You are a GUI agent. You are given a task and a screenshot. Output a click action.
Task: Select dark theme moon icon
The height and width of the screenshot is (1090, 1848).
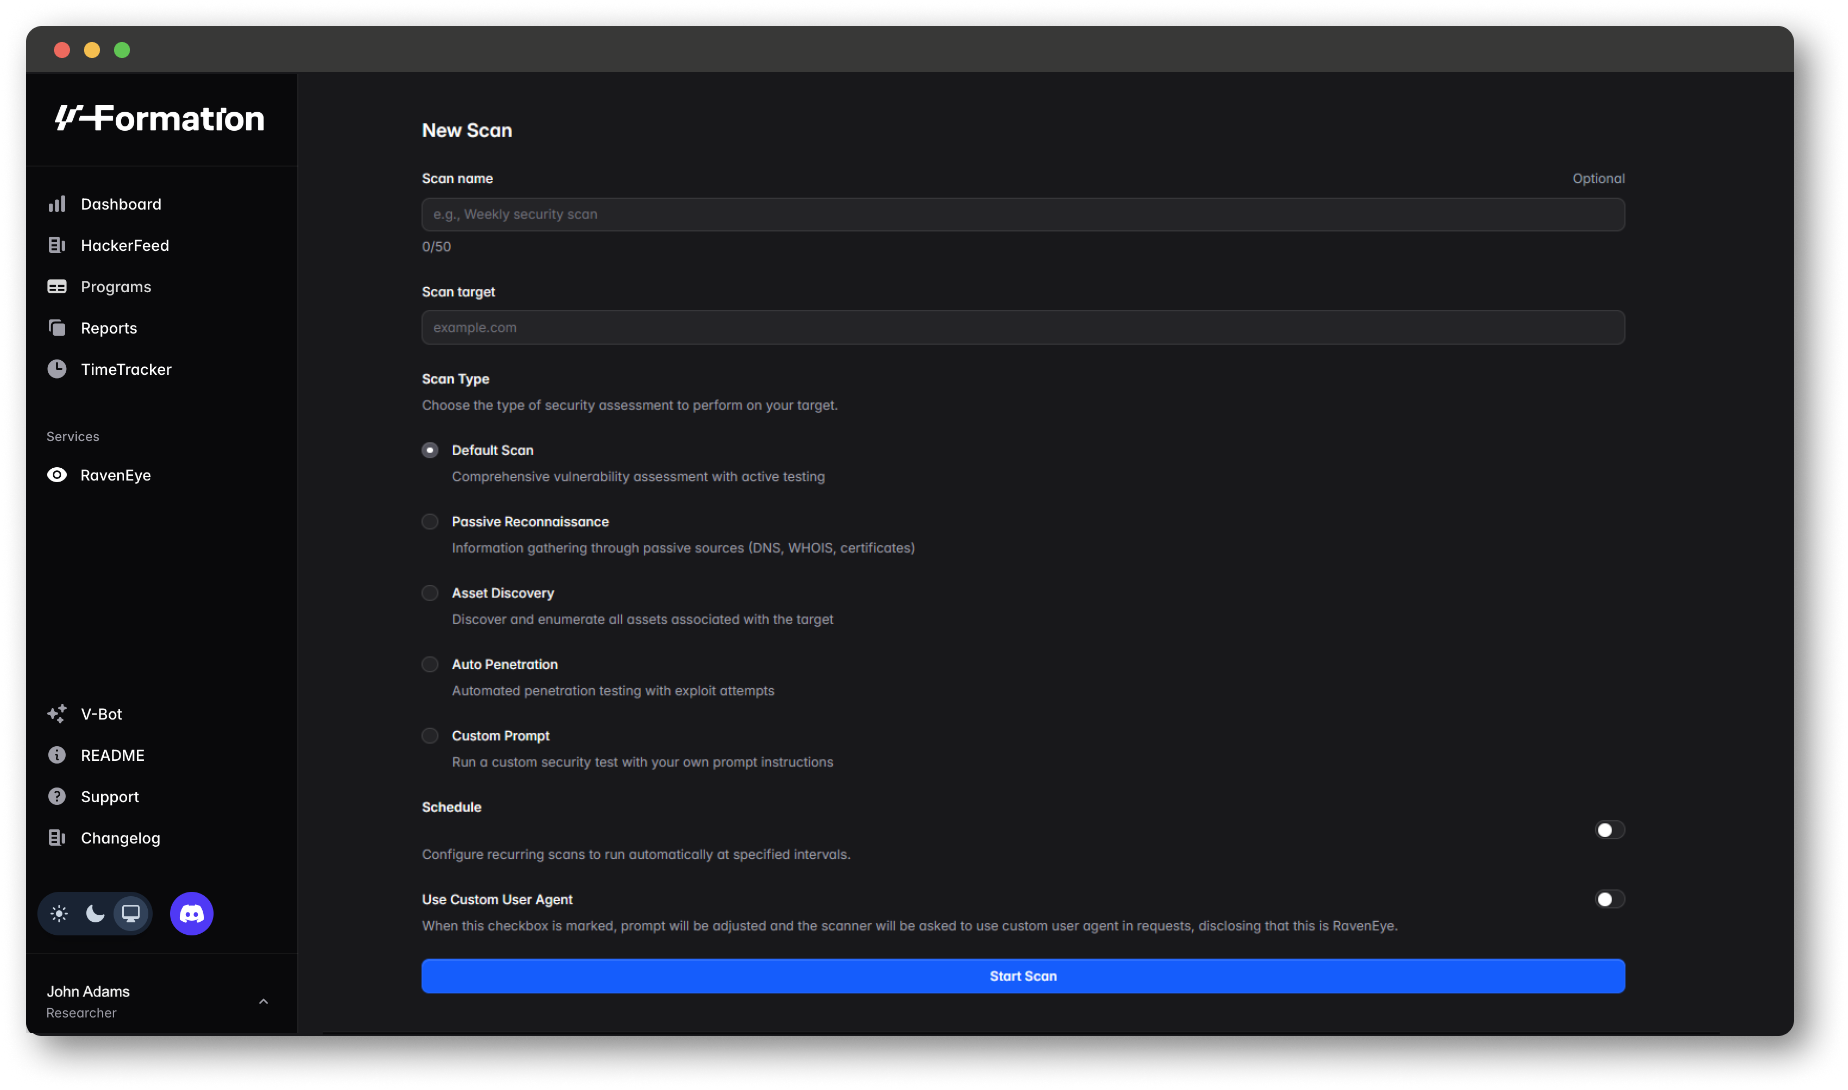coord(95,914)
